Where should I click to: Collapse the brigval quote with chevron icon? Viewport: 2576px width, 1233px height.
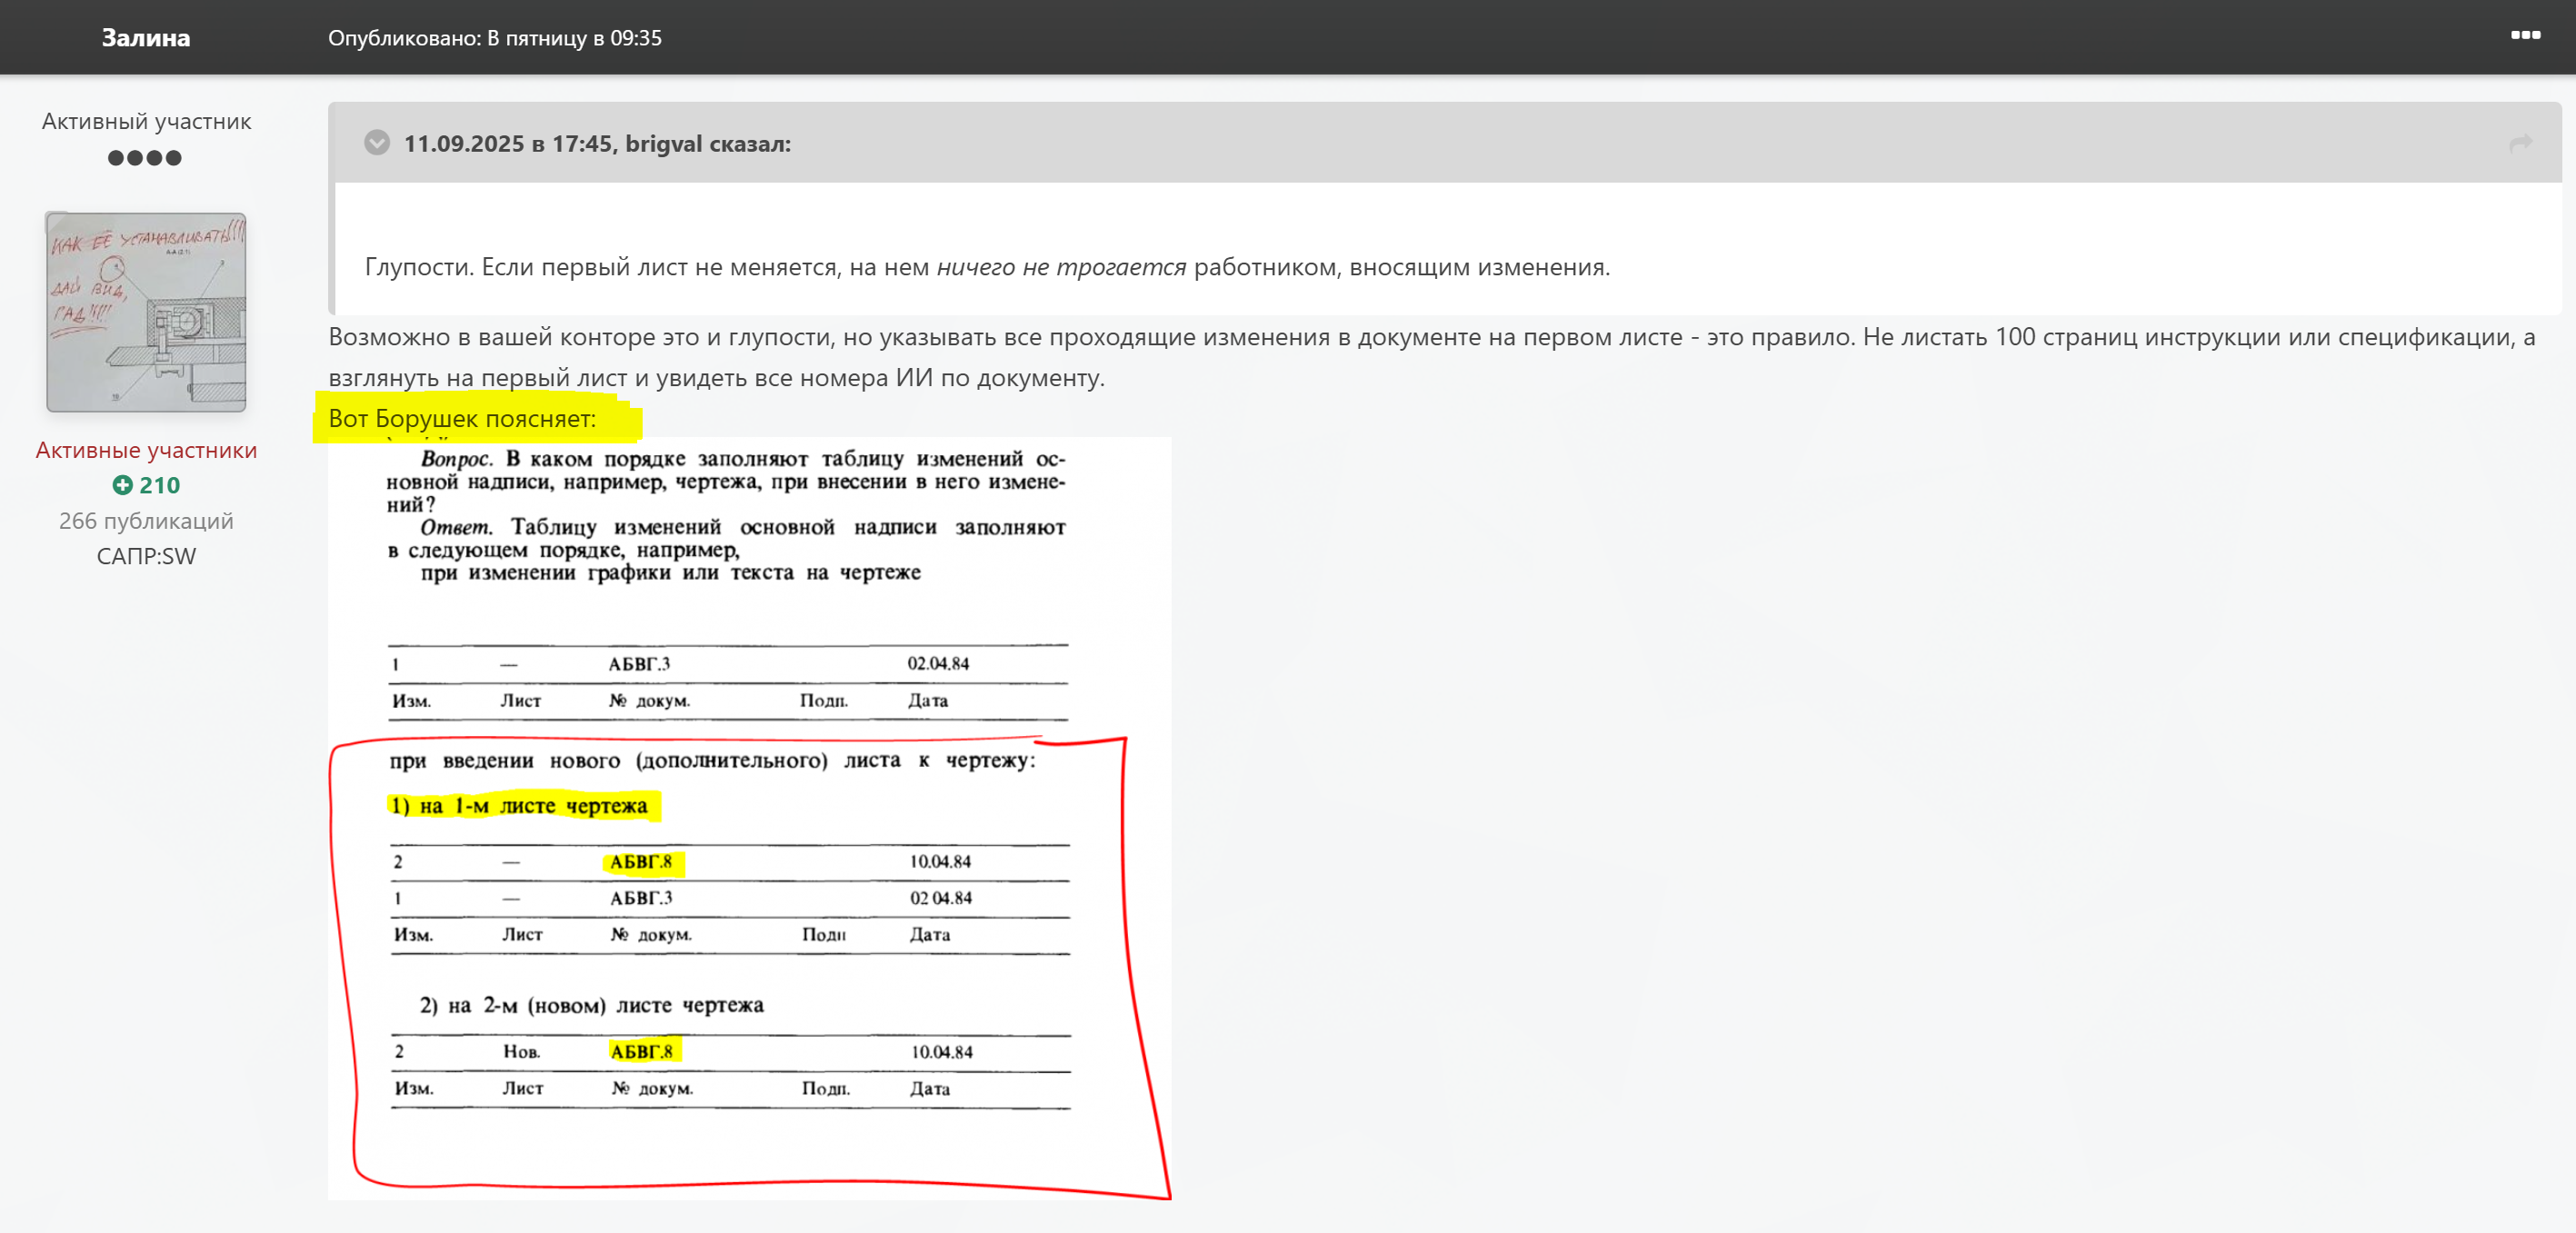377,143
